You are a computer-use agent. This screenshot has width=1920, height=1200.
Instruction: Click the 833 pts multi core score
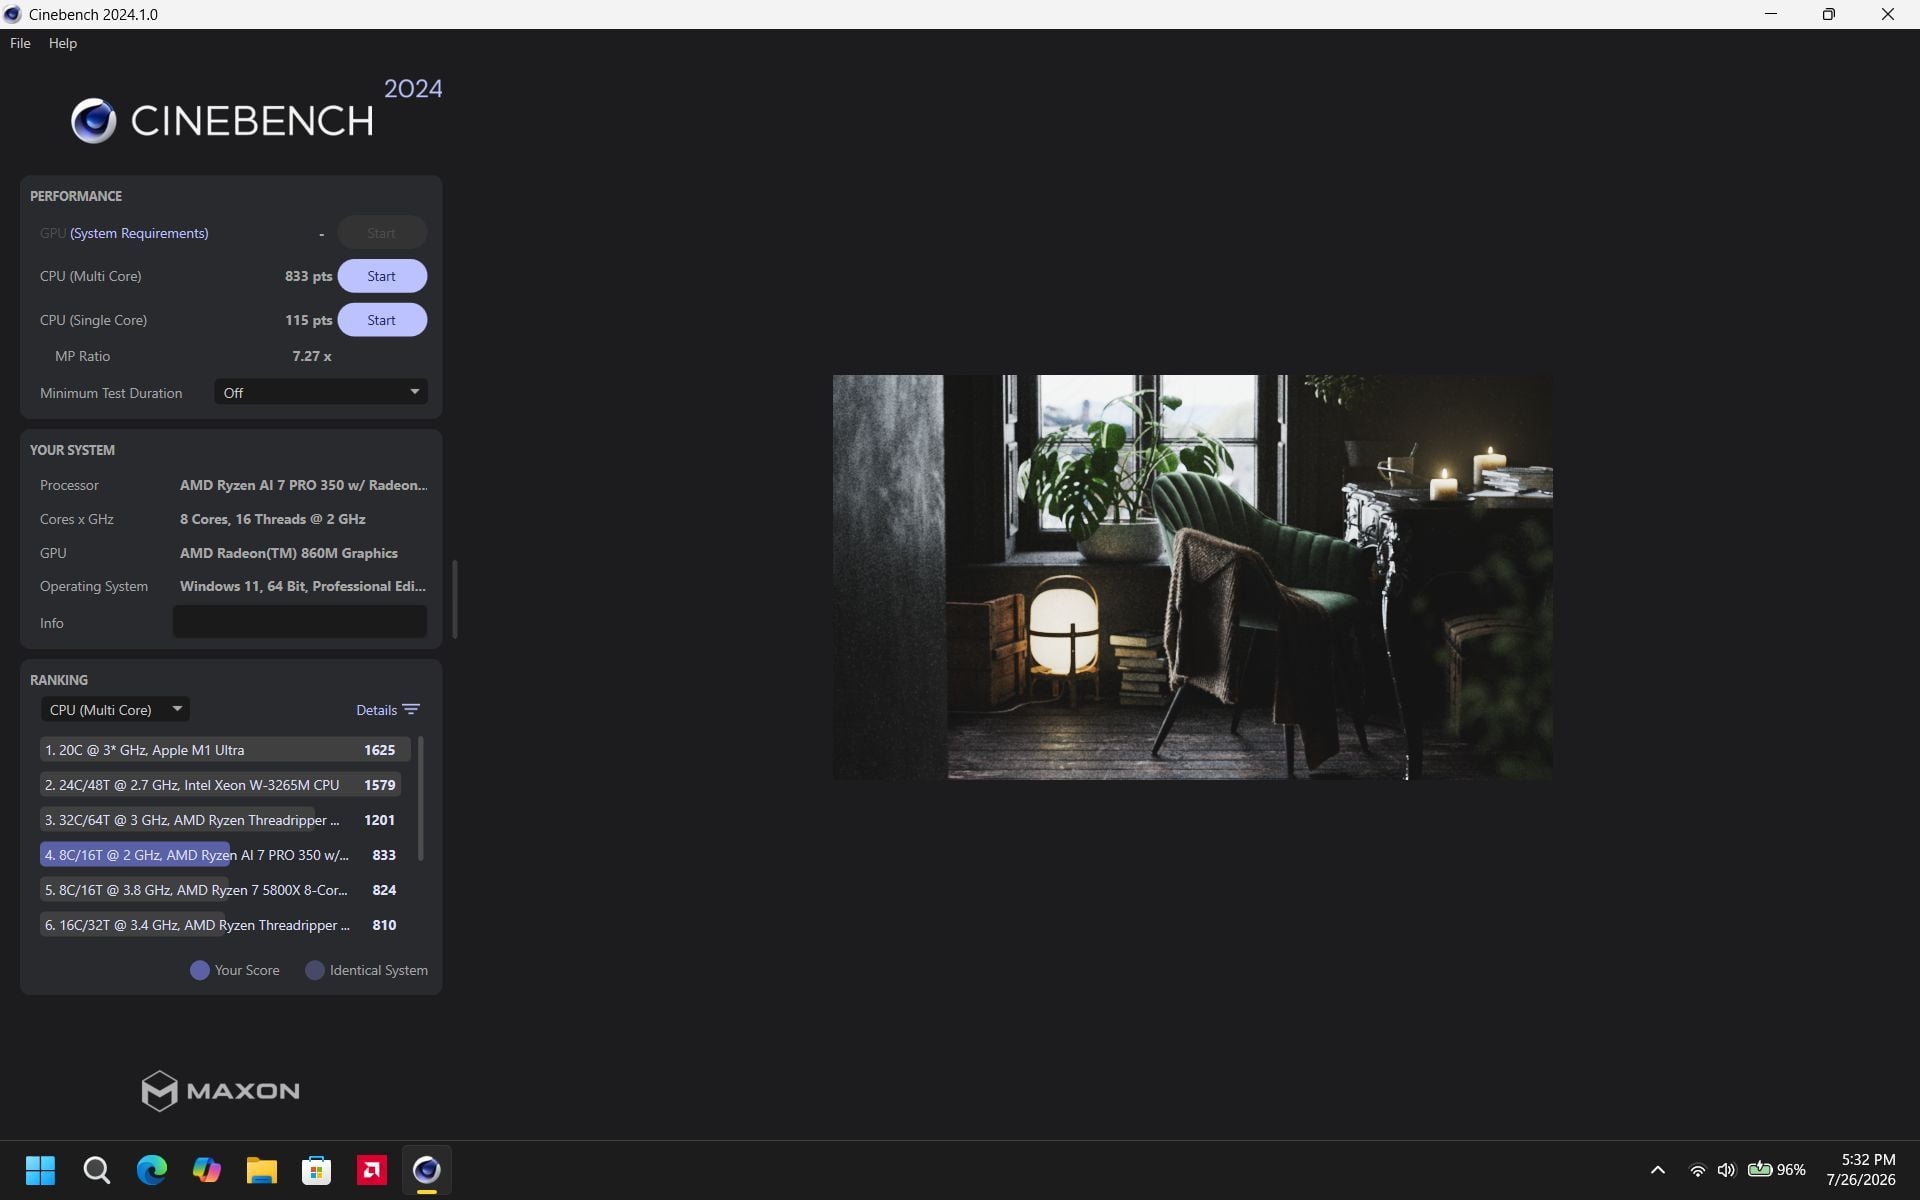308,276
